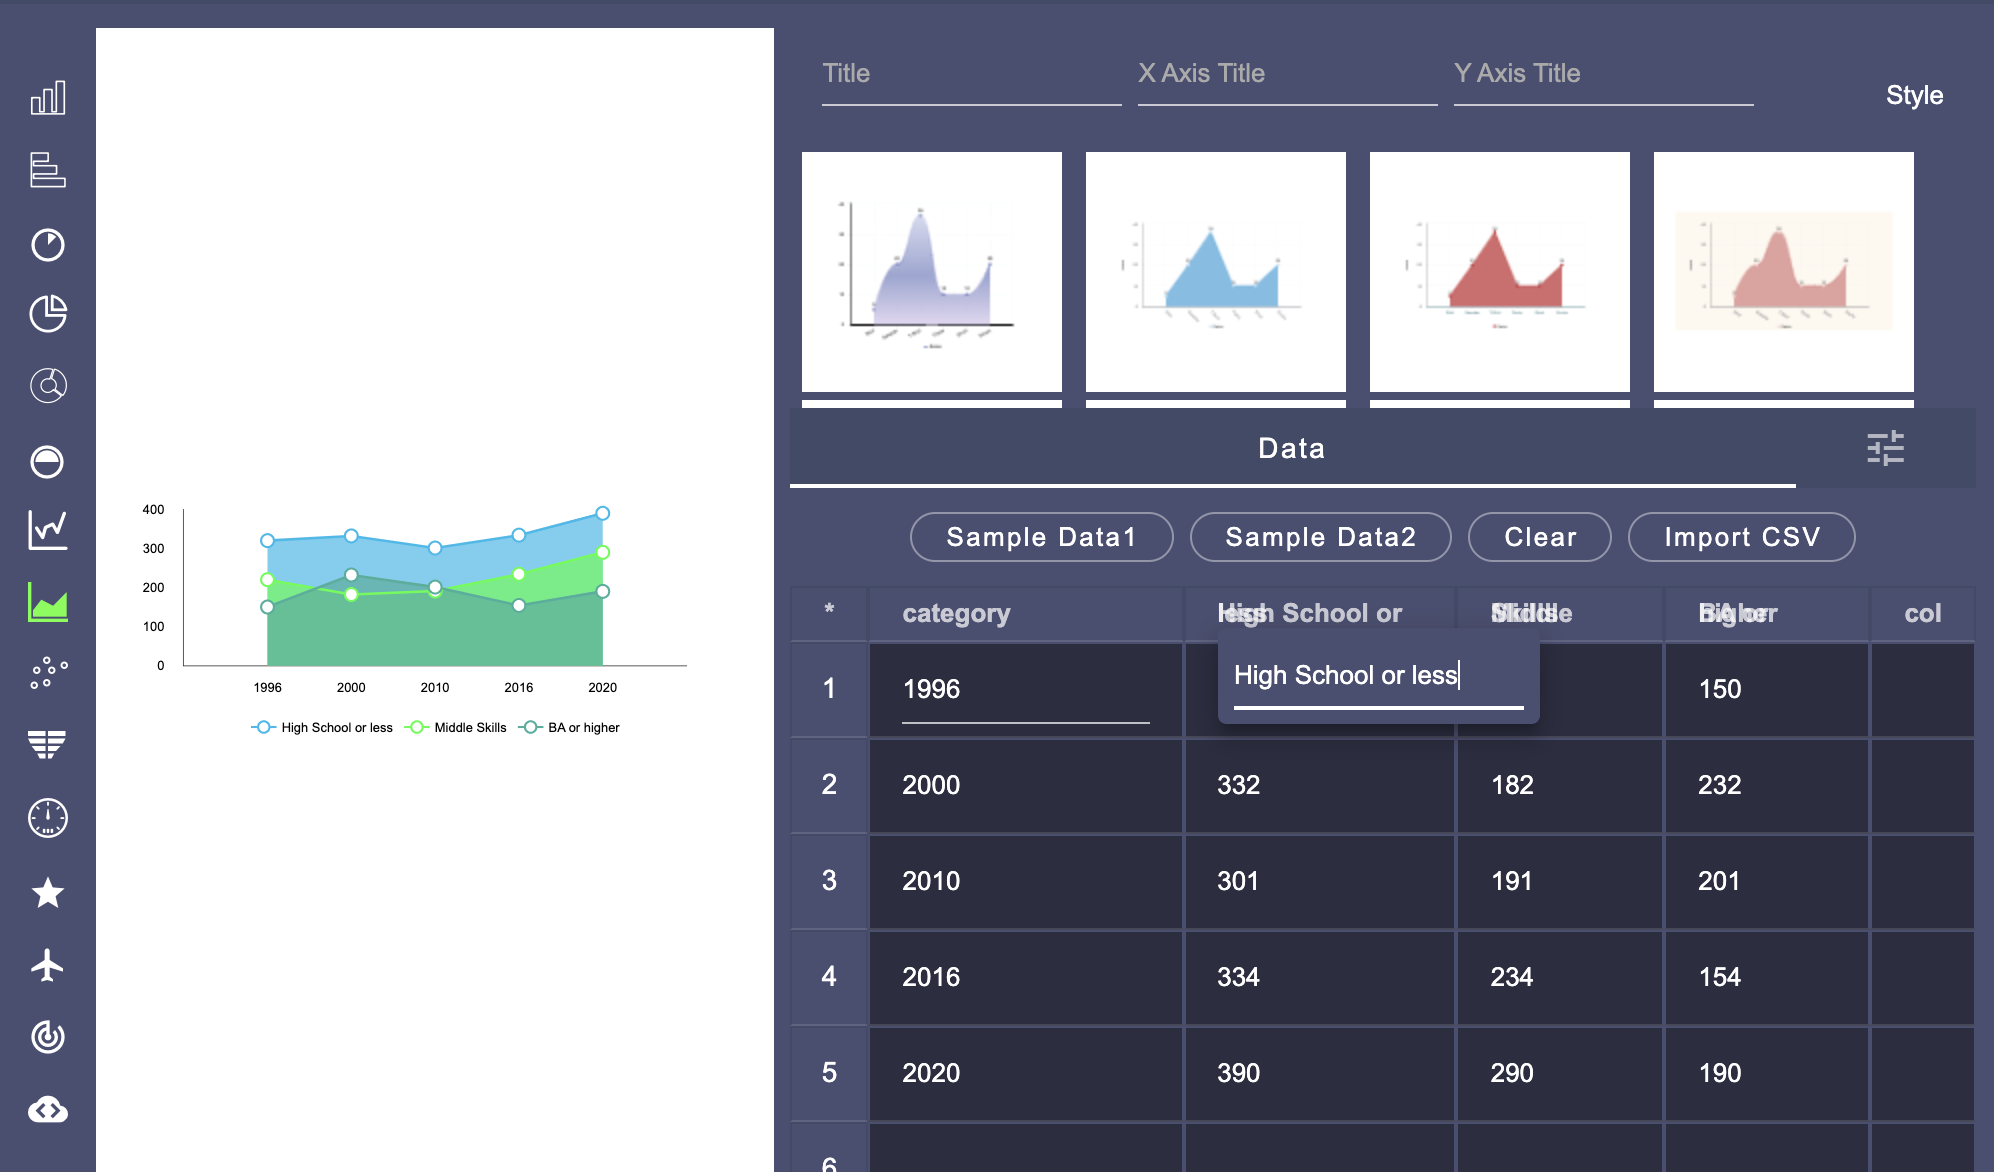Load Sample Data1
Screen dimensions: 1994x1172
[x=1041, y=537]
